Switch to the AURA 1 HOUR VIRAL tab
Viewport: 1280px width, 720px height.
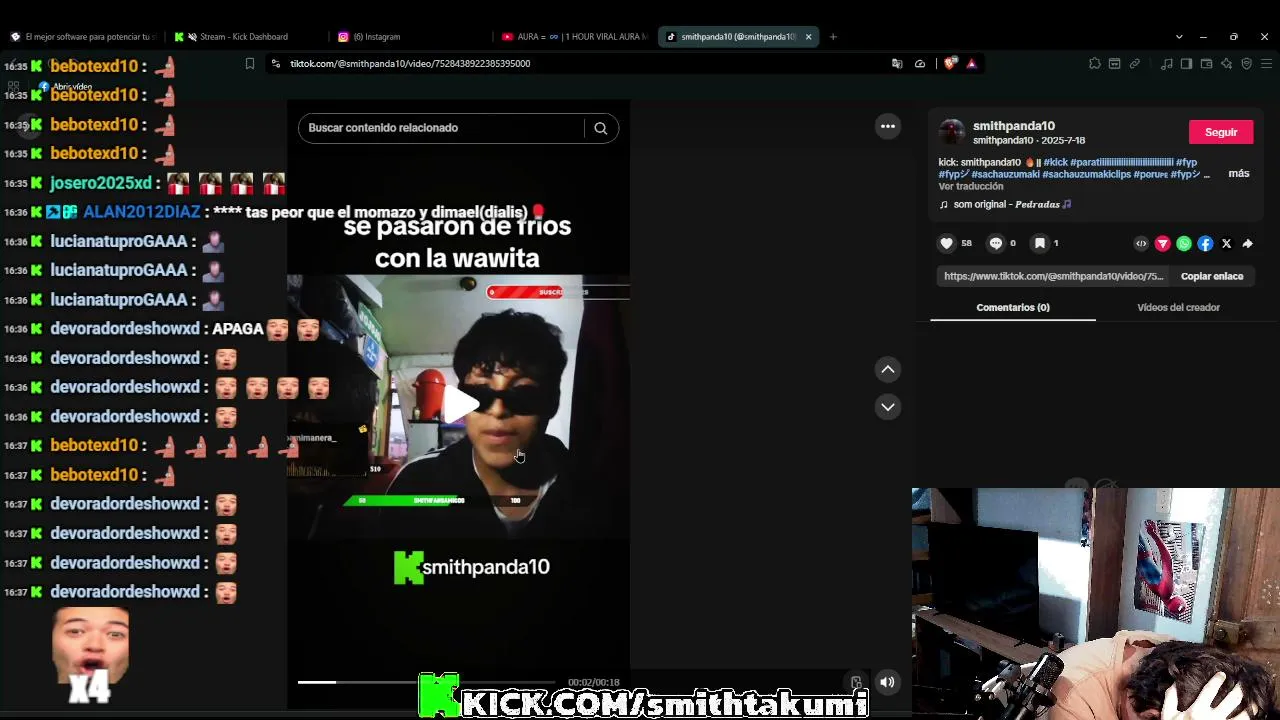pyautogui.click(x=575, y=37)
